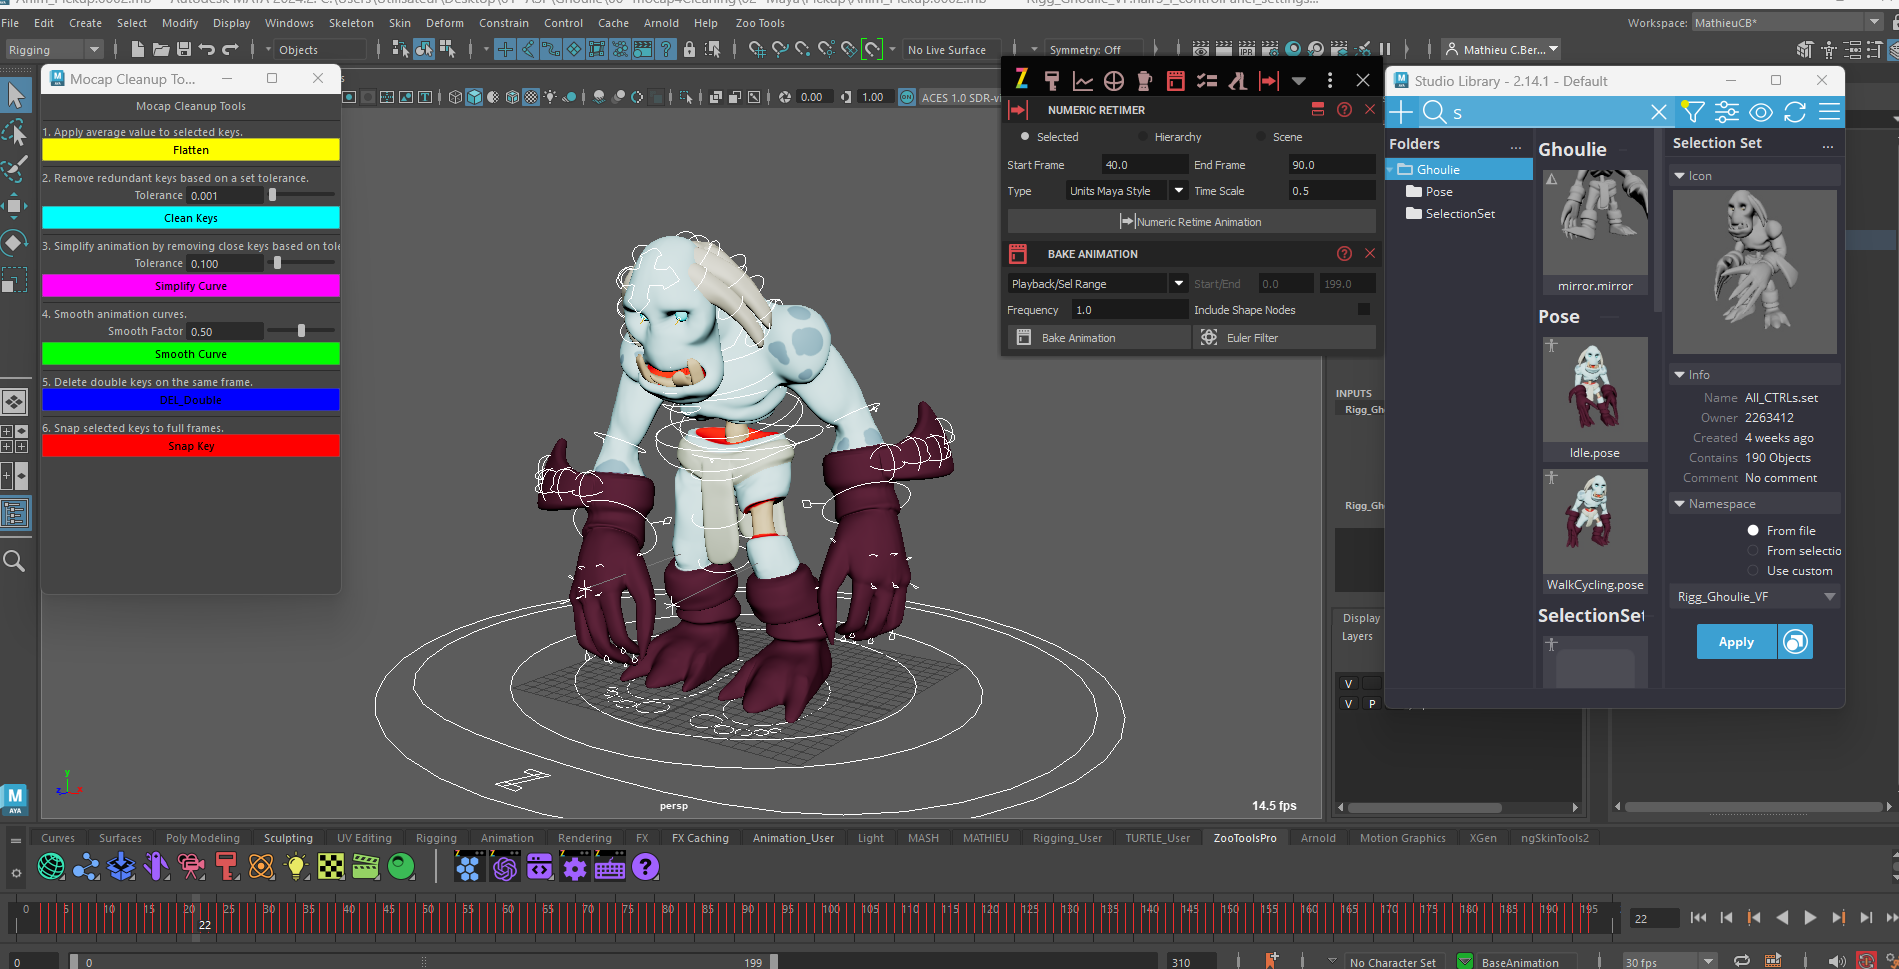Click the Zoo red window icon

click(x=1175, y=80)
